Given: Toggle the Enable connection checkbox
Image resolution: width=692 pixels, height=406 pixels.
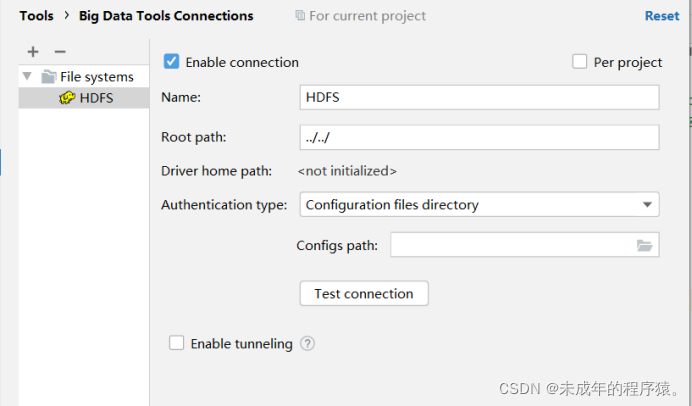Looking at the screenshot, I should 171,62.
